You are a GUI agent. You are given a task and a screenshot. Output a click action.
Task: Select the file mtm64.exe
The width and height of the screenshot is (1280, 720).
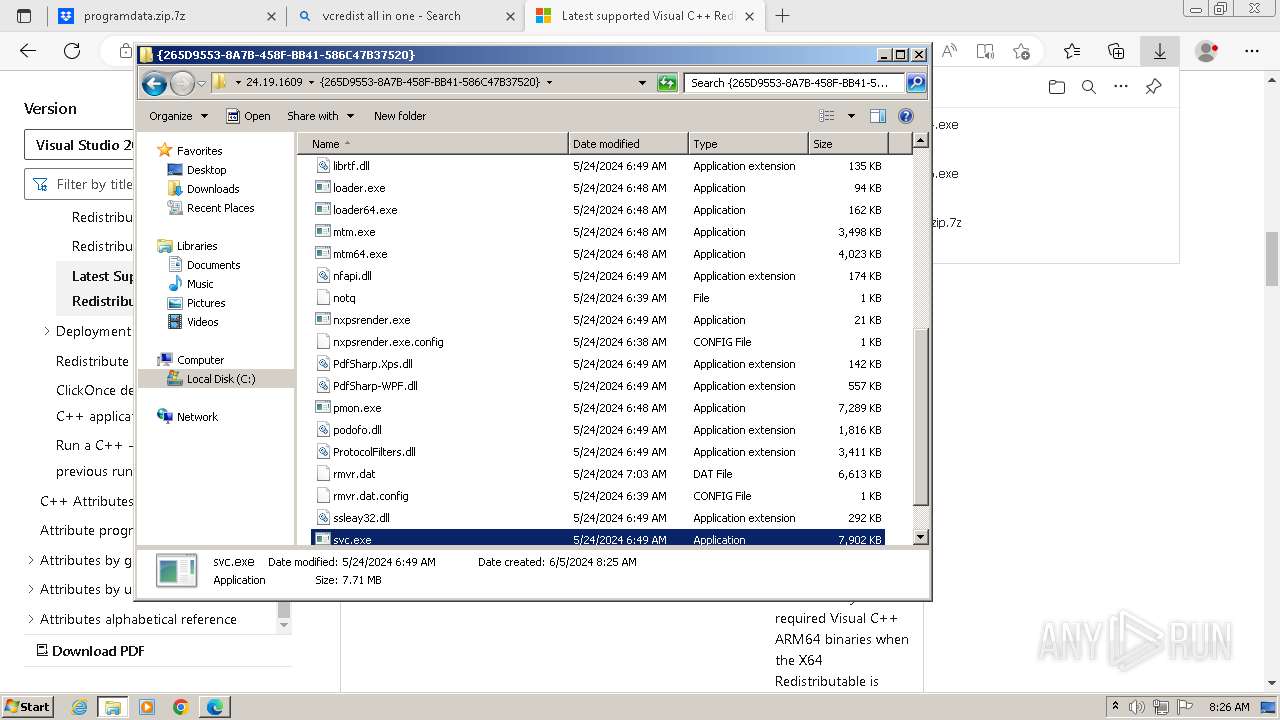(360, 254)
